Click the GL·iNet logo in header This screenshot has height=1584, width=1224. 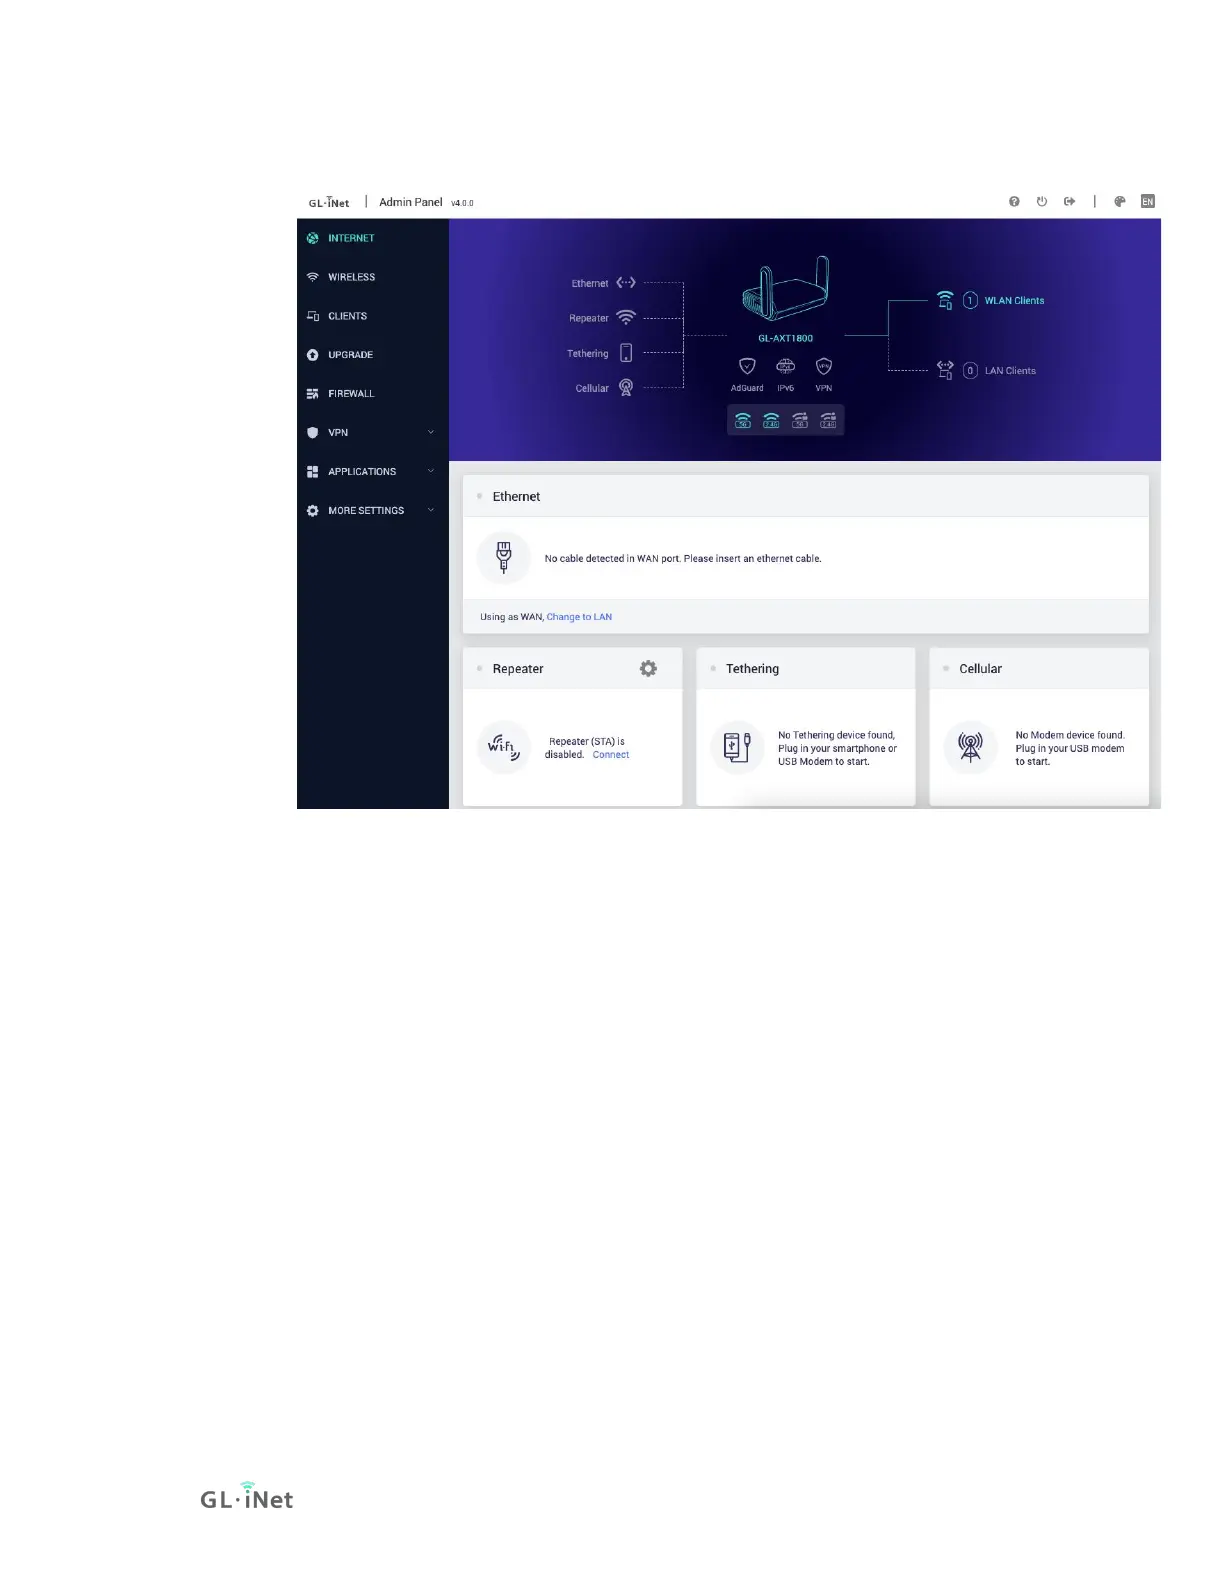[329, 202]
